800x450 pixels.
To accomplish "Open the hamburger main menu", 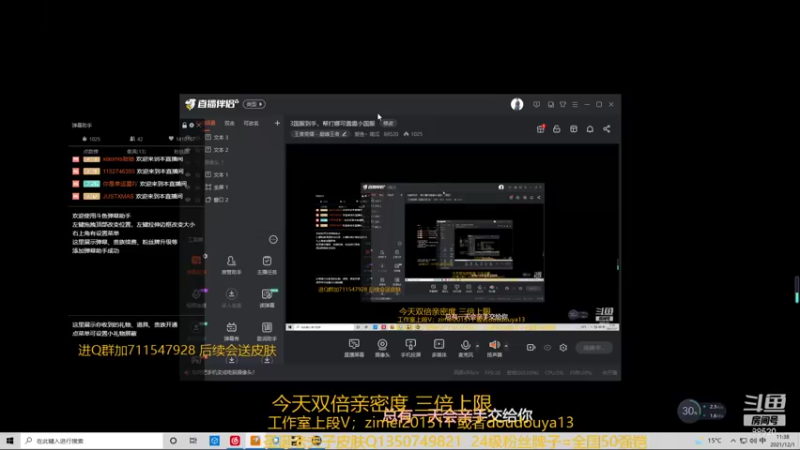I will tap(575, 104).
